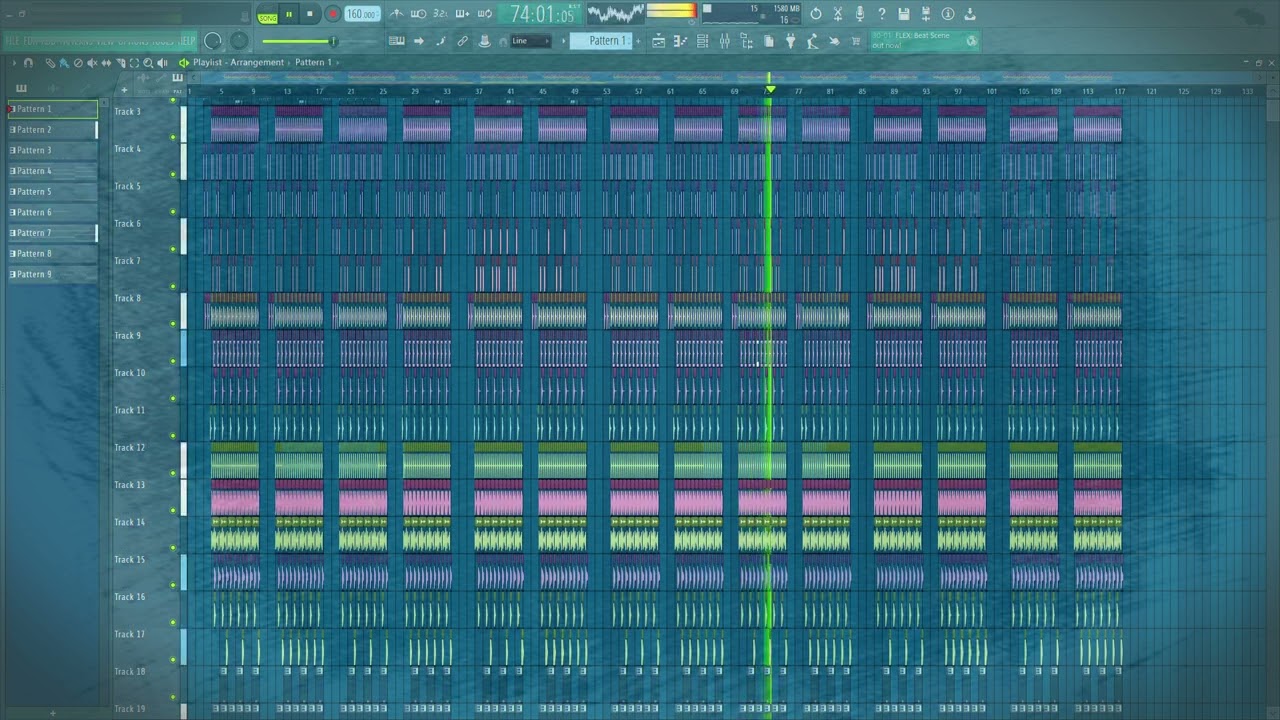Open the Playlist view icon
Image resolution: width=1280 pixels, height=720 pixels.
(x=658, y=41)
